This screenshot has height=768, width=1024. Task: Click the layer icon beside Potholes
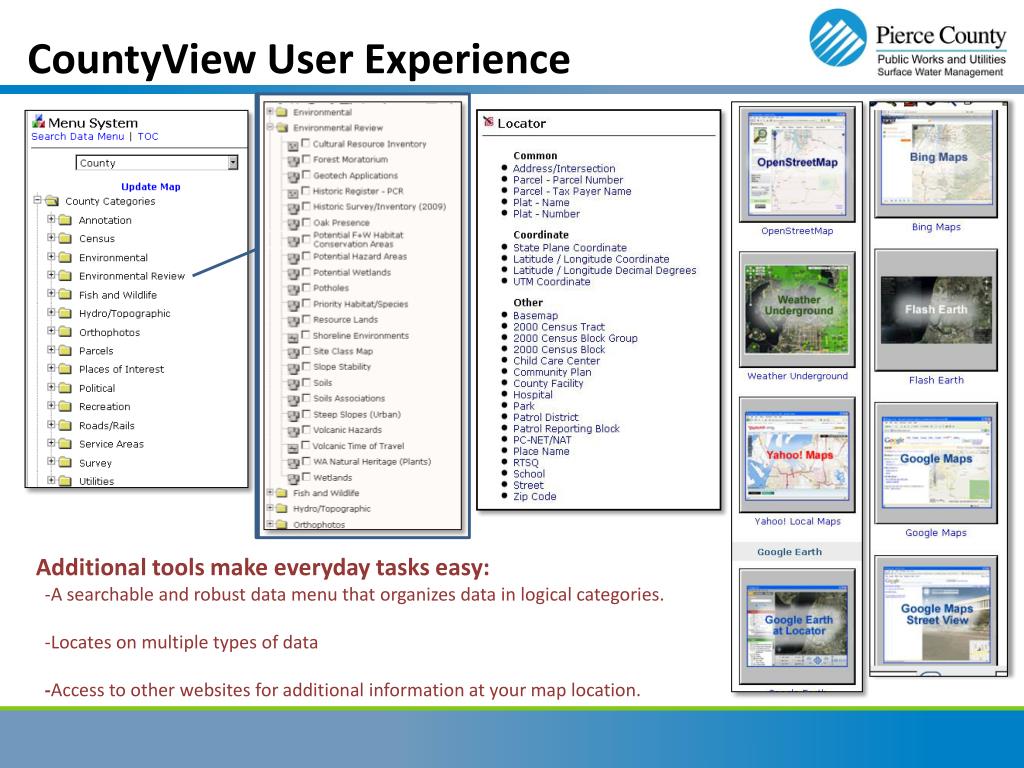click(x=293, y=289)
